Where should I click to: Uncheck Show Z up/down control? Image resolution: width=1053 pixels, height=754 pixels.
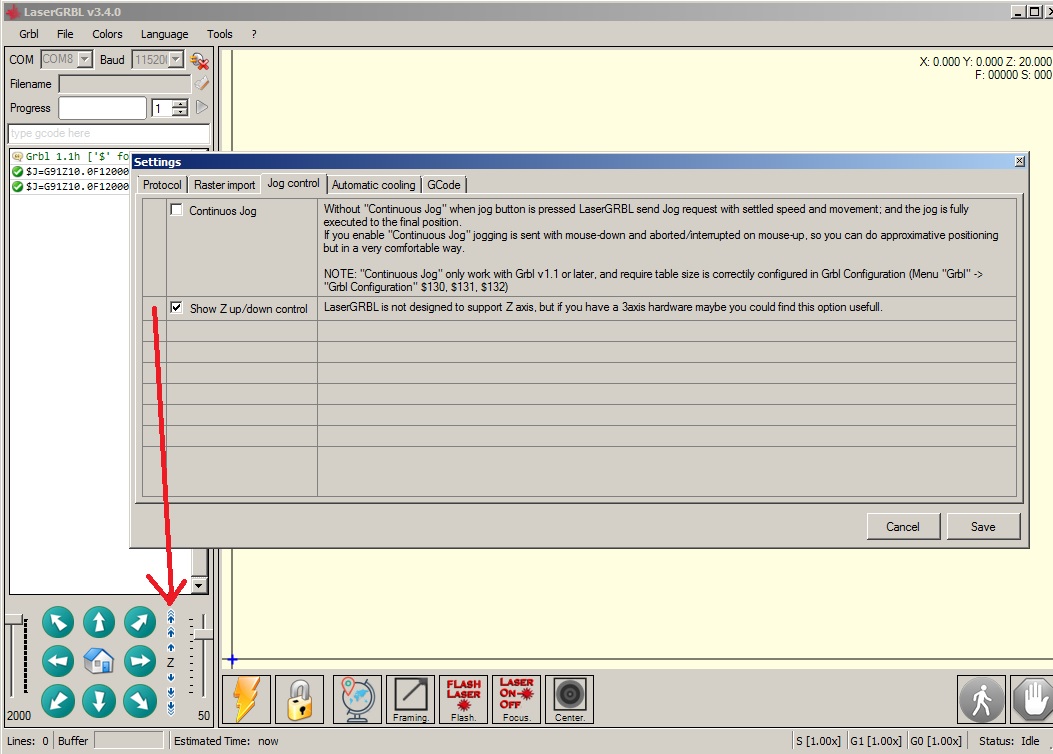coord(177,308)
